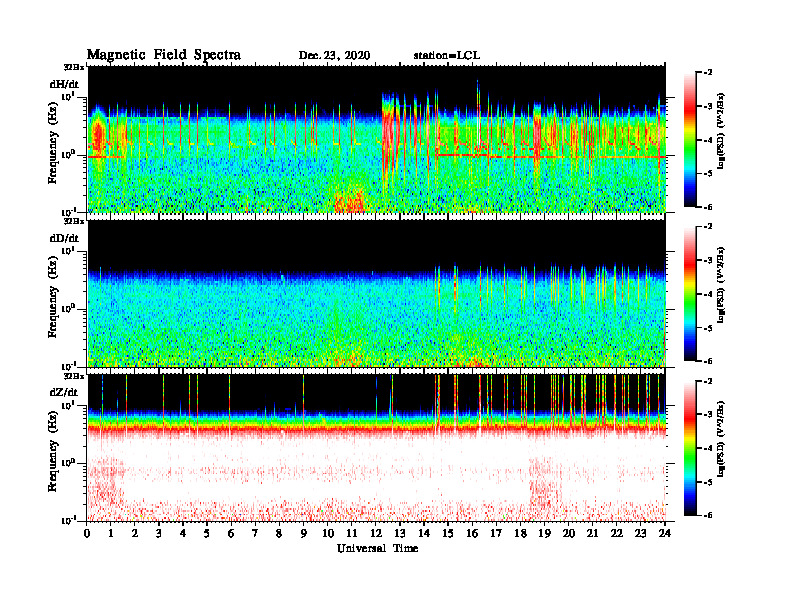
Task: Click hour 10 on the time axis
Action: 328,534
